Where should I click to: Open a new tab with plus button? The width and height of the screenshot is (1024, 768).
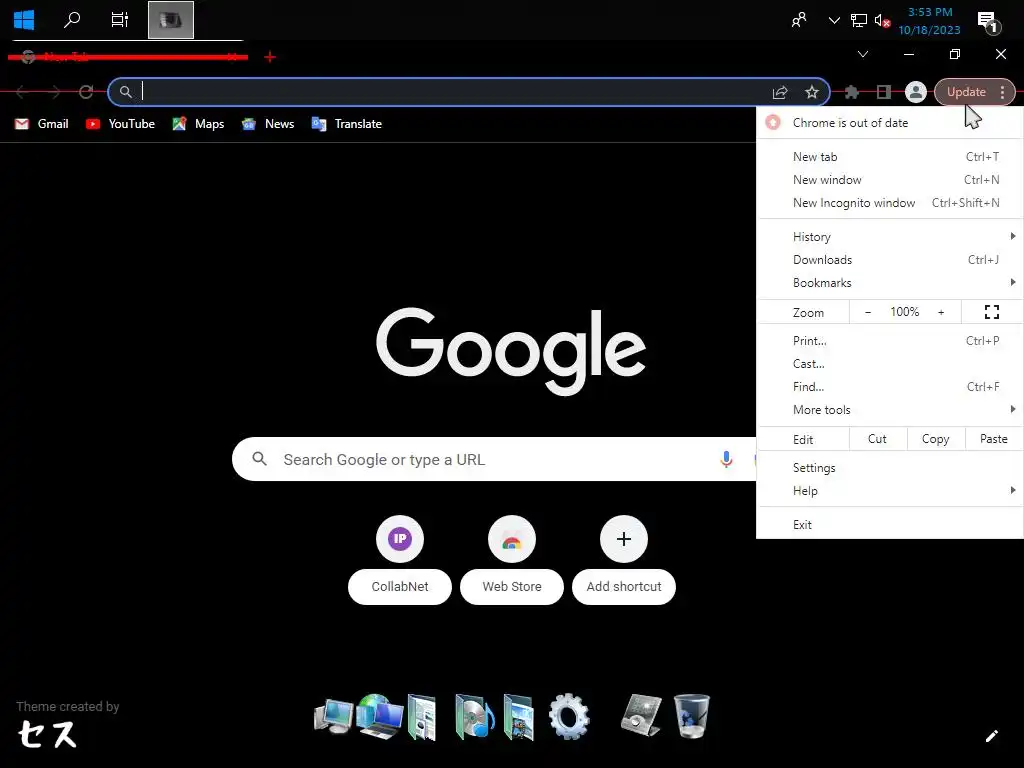pyautogui.click(x=270, y=57)
